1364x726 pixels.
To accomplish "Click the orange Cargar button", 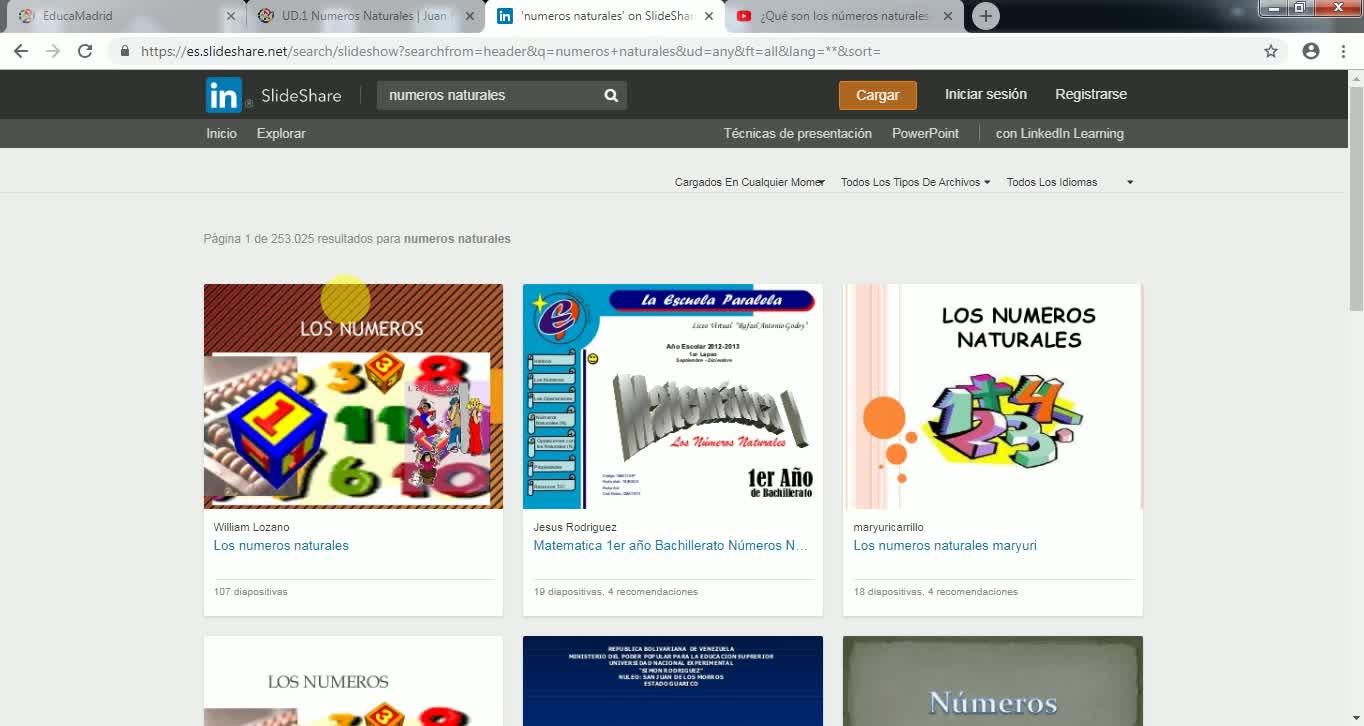I will (878, 95).
